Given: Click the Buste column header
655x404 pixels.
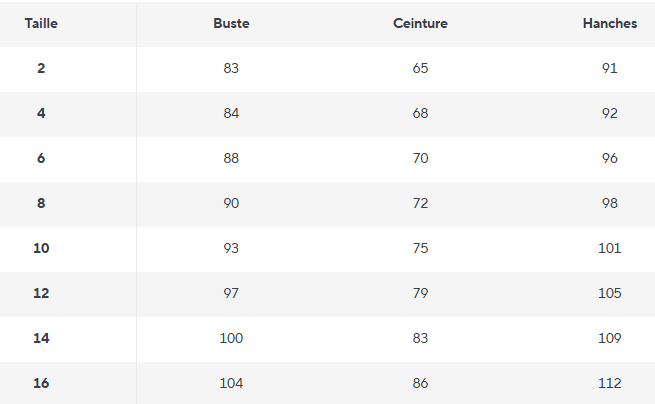Looking at the screenshot, I should pos(231,23).
